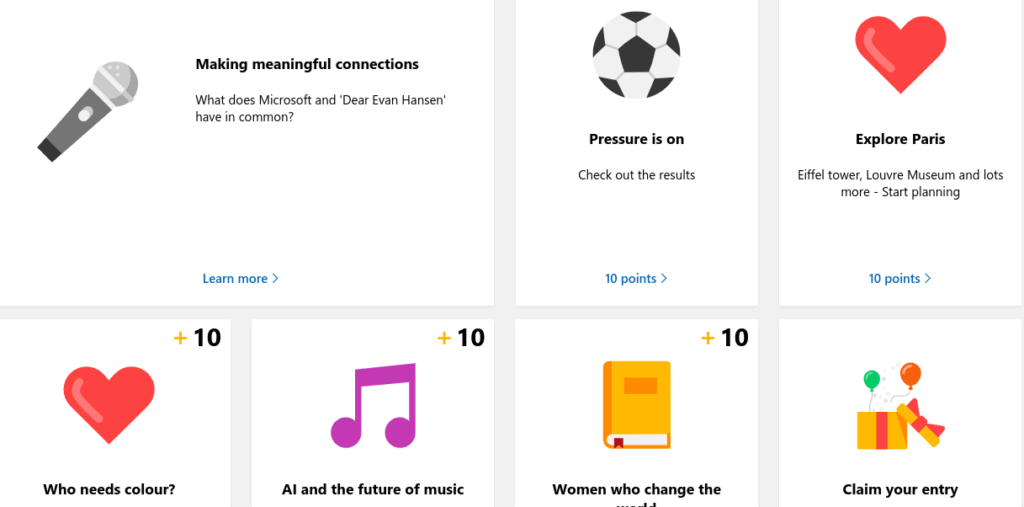This screenshot has width=1024, height=507.
Task: Click the football icon on Pressure is on
Action: tap(636, 55)
